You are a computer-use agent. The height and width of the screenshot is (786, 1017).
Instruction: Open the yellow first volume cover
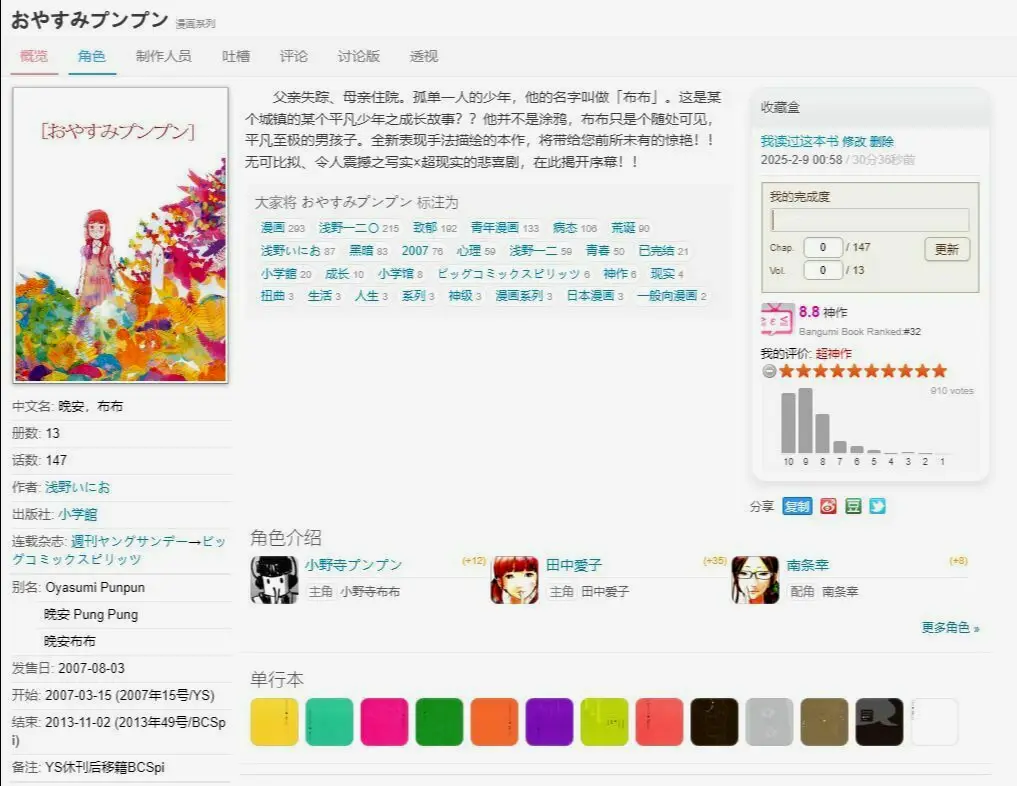click(274, 722)
